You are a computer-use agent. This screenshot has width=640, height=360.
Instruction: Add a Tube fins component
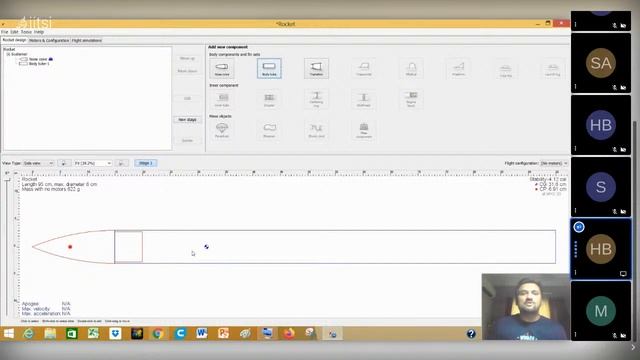(506, 70)
